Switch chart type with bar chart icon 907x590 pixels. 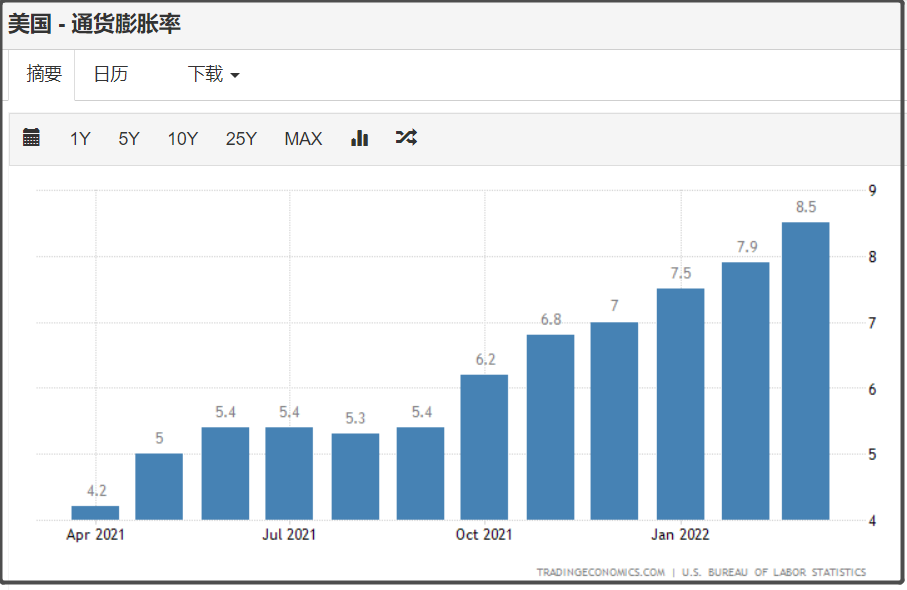click(360, 138)
